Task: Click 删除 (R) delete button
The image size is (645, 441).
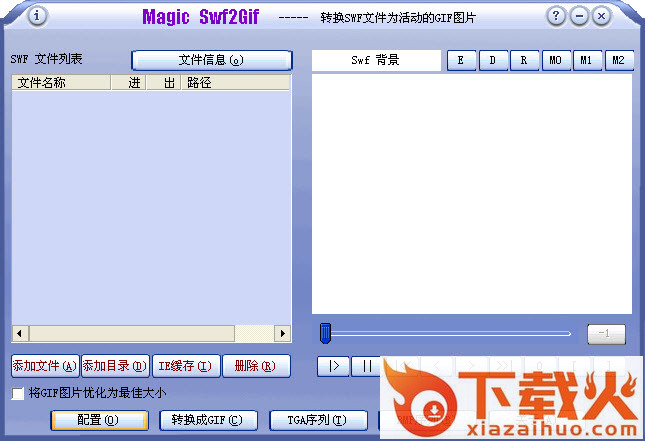Action: pos(256,366)
